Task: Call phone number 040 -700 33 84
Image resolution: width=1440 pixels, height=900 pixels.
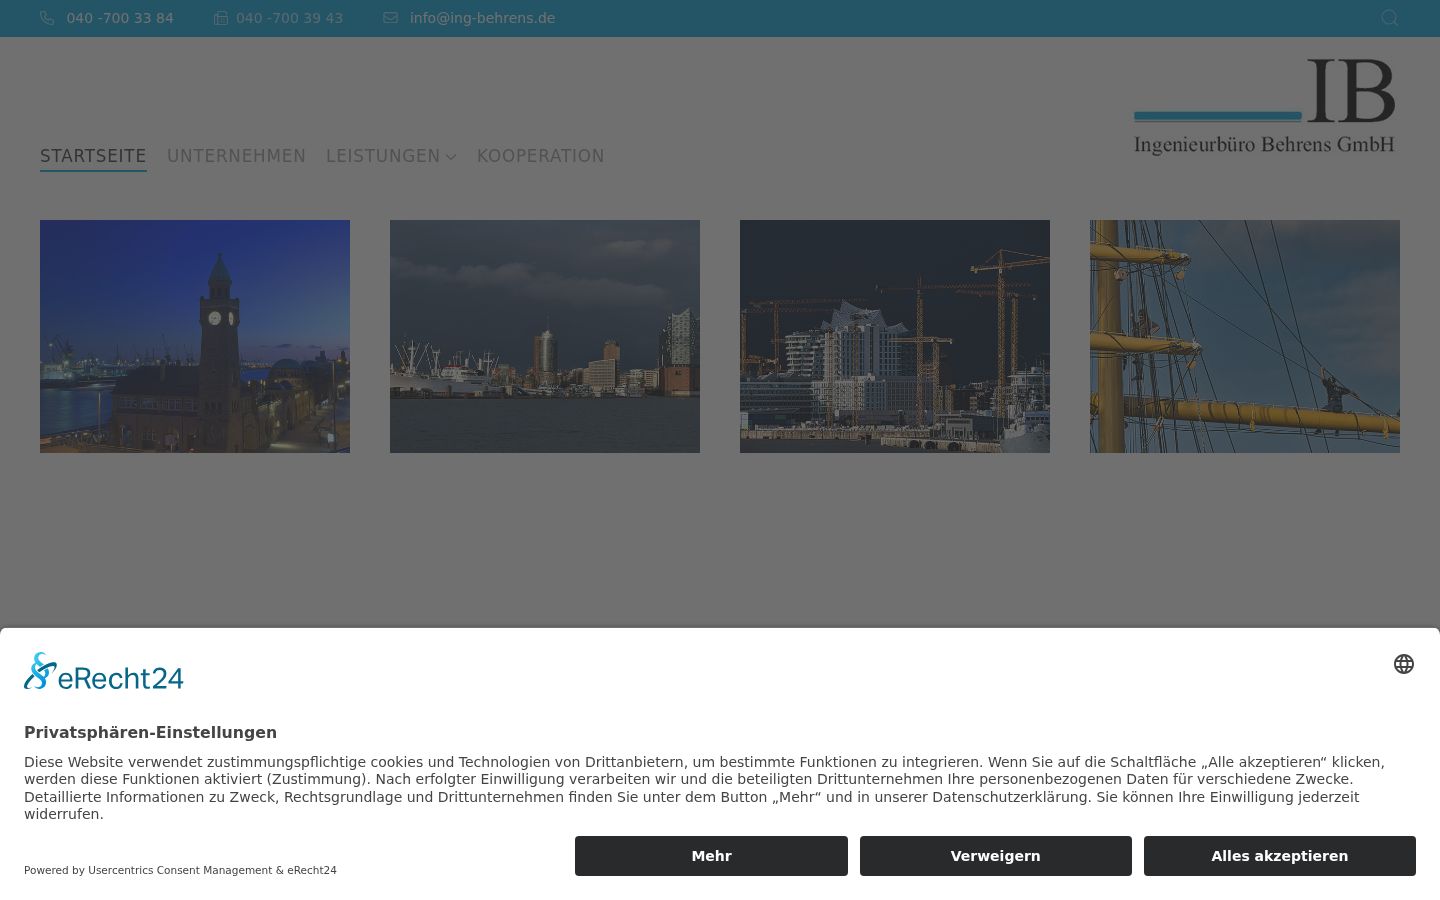Action: [120, 18]
